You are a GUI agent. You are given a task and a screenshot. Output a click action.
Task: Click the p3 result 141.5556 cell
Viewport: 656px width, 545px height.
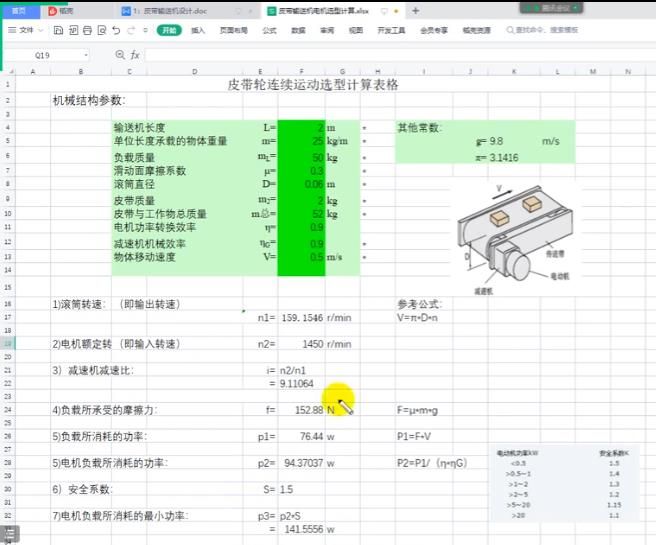point(302,529)
